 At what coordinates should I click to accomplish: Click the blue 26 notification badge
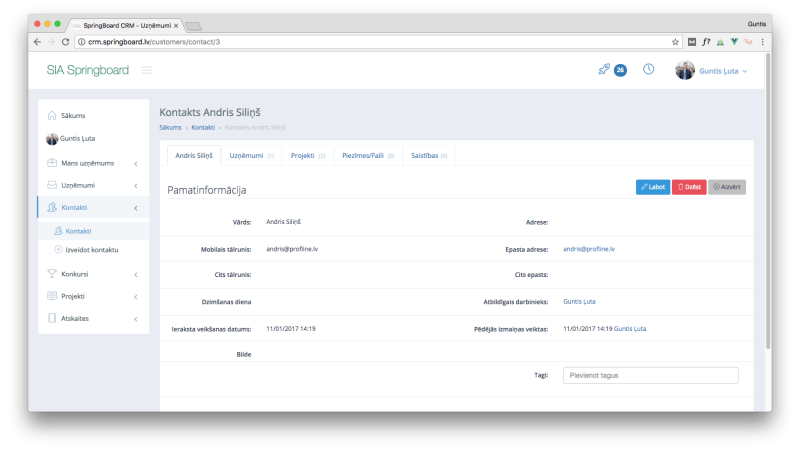[x=620, y=70]
